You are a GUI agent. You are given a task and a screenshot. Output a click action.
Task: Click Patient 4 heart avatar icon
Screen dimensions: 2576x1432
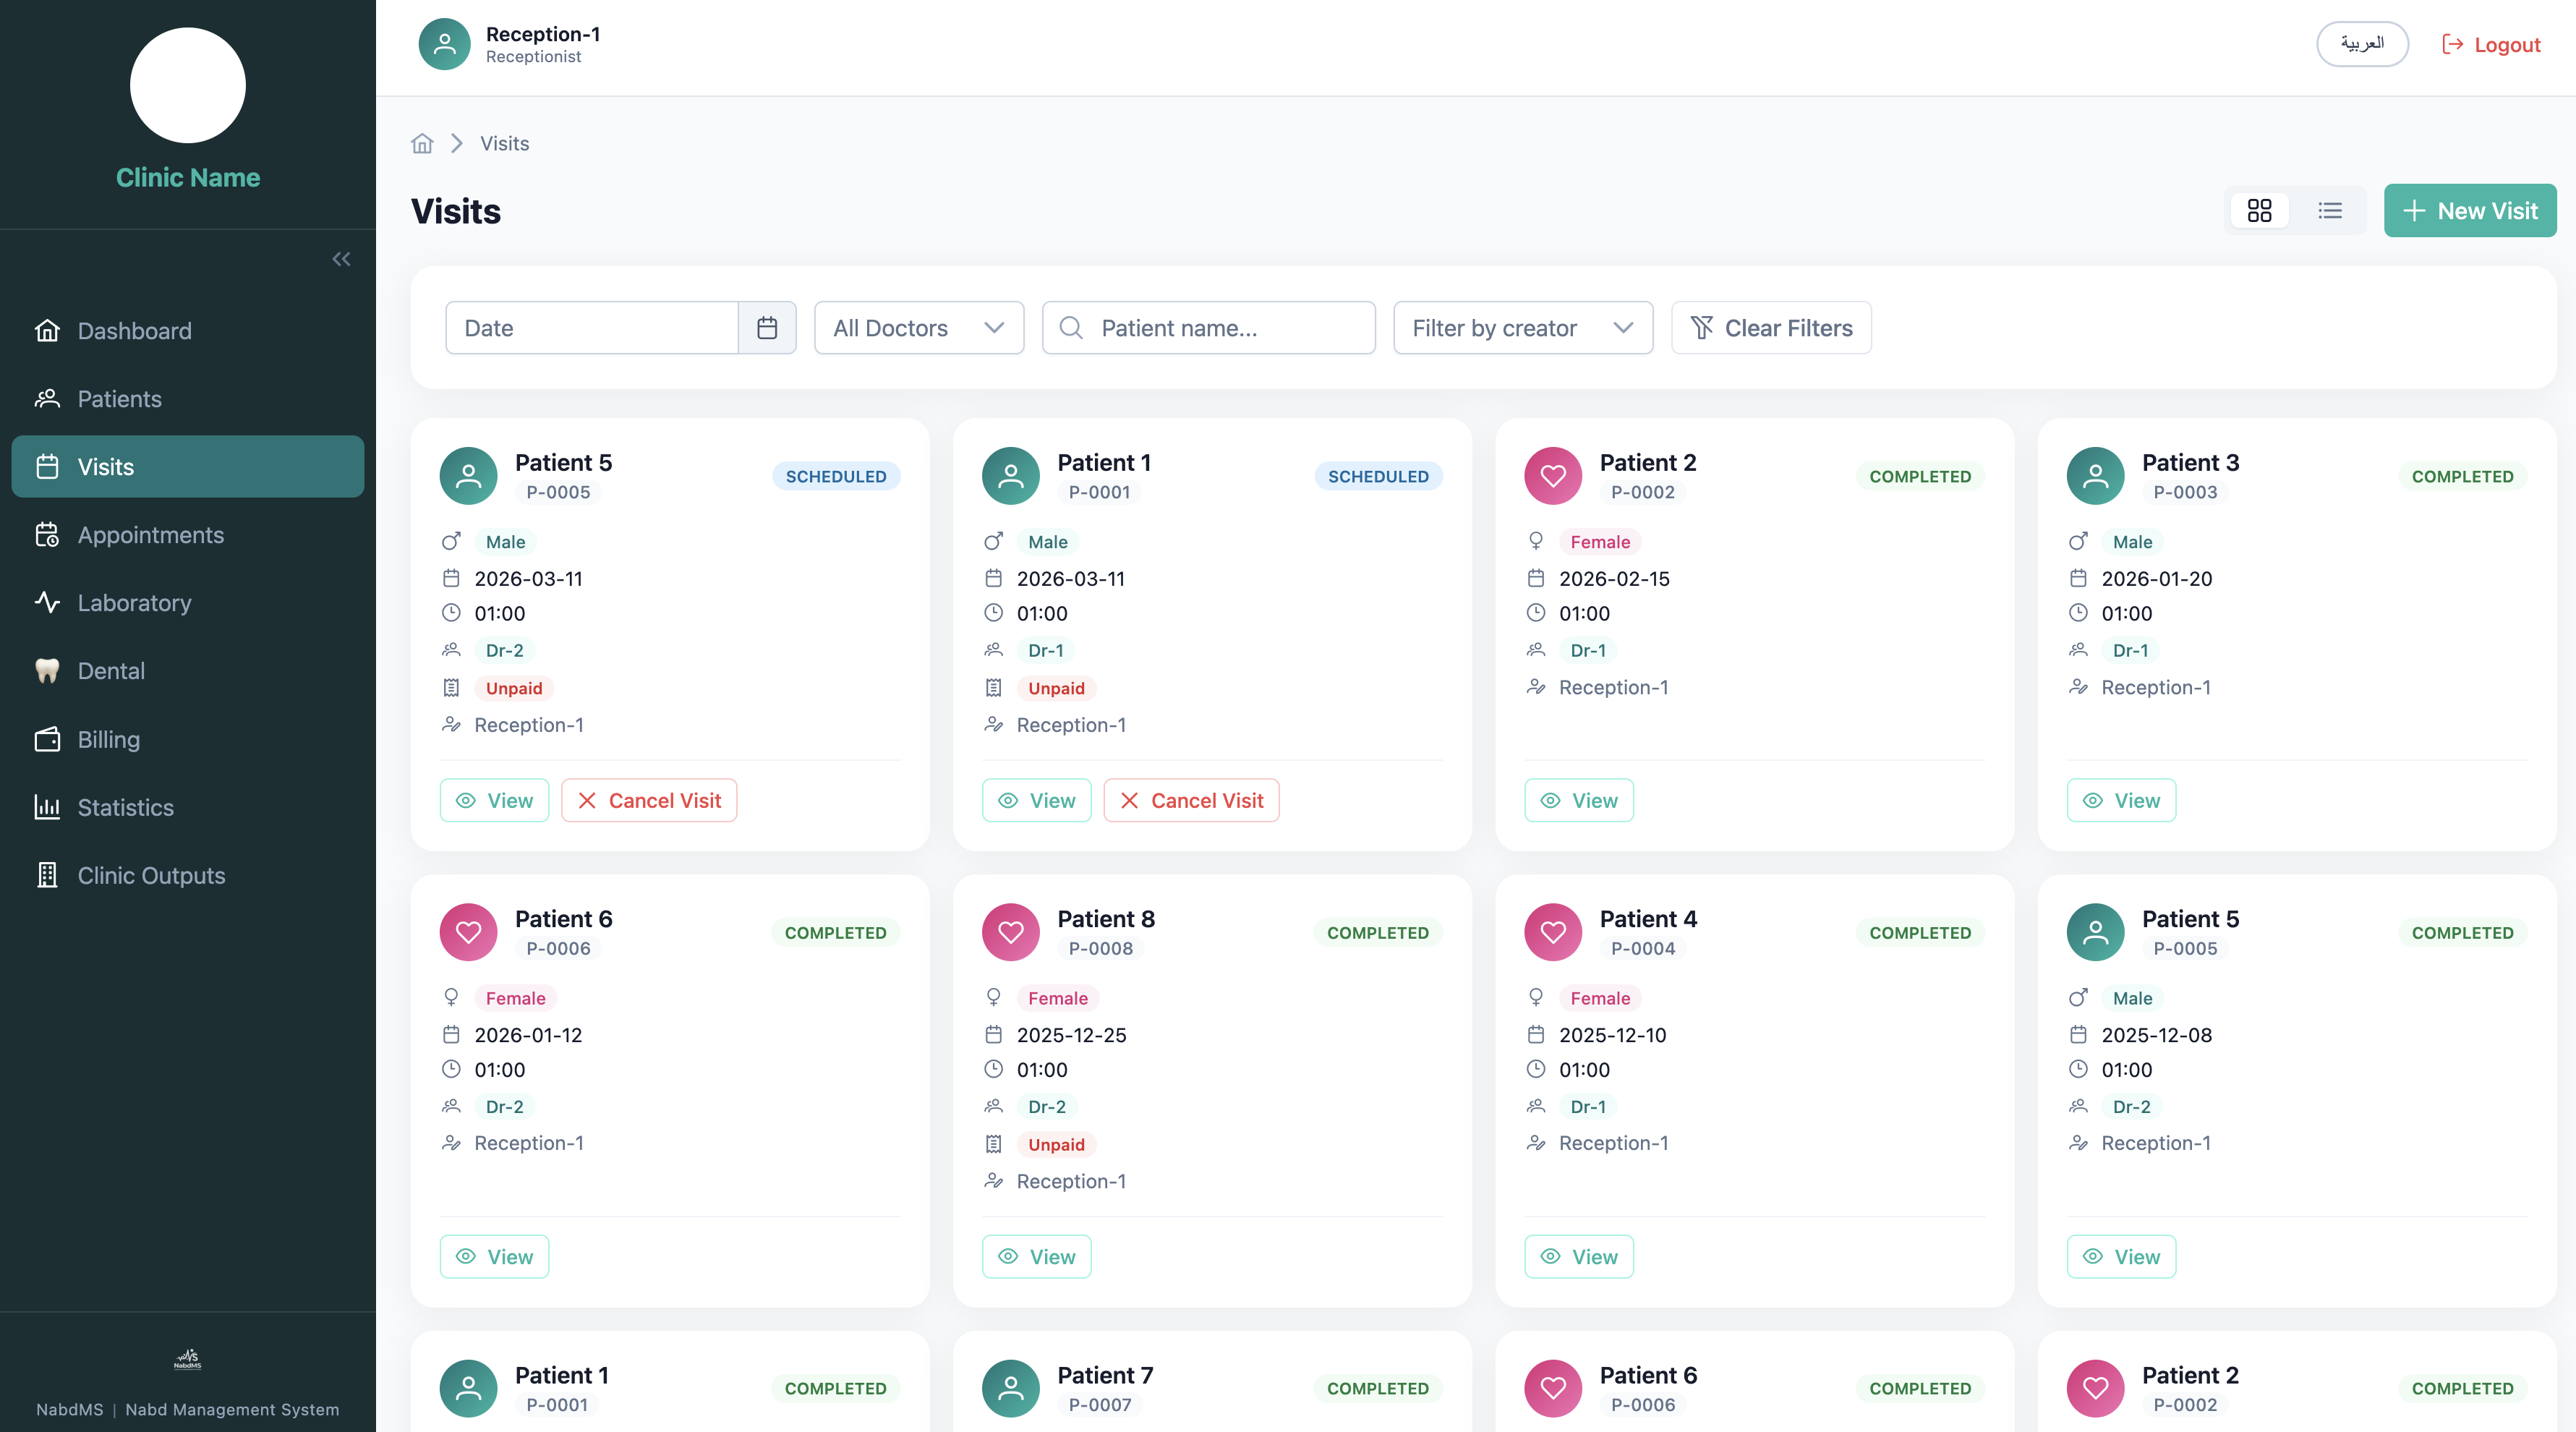pos(1553,932)
